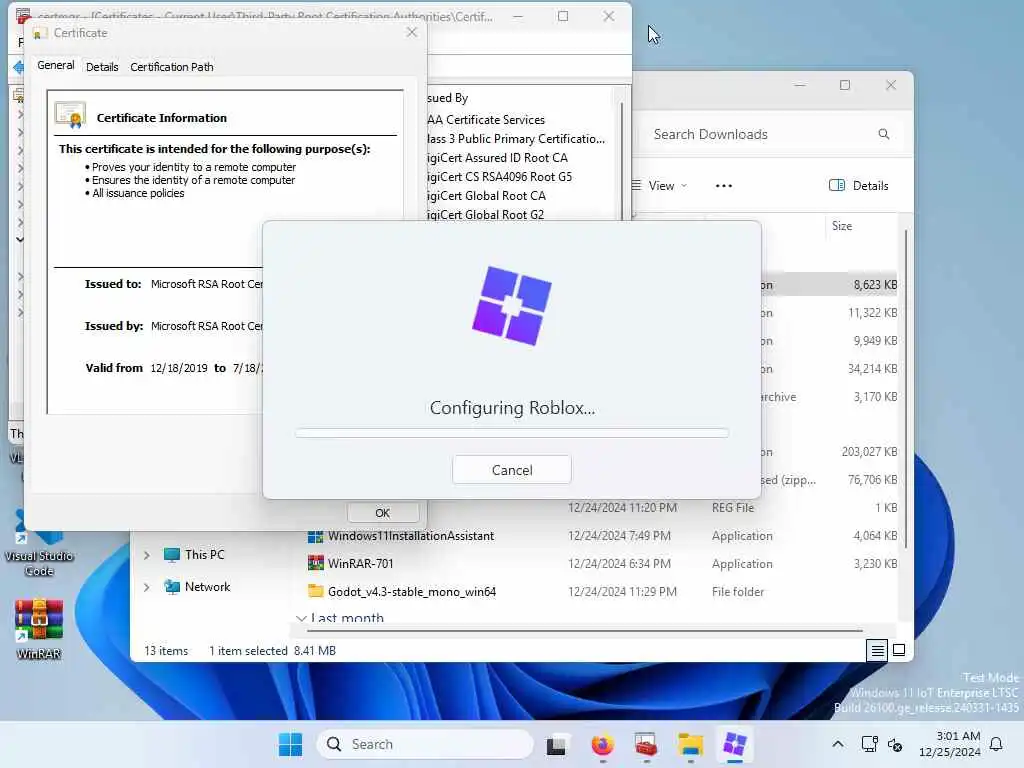Switch to details list view layout
Screen dimensions: 1024x768
877,650
